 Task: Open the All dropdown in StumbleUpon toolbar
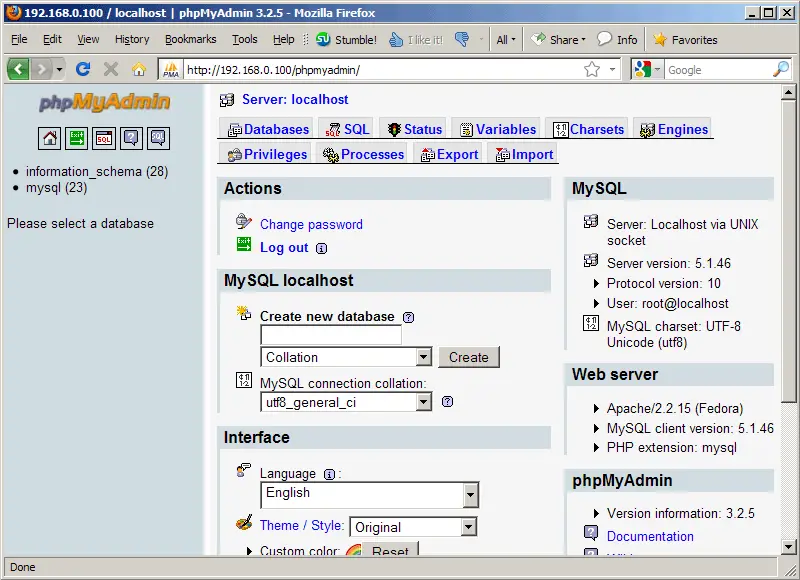[506, 39]
